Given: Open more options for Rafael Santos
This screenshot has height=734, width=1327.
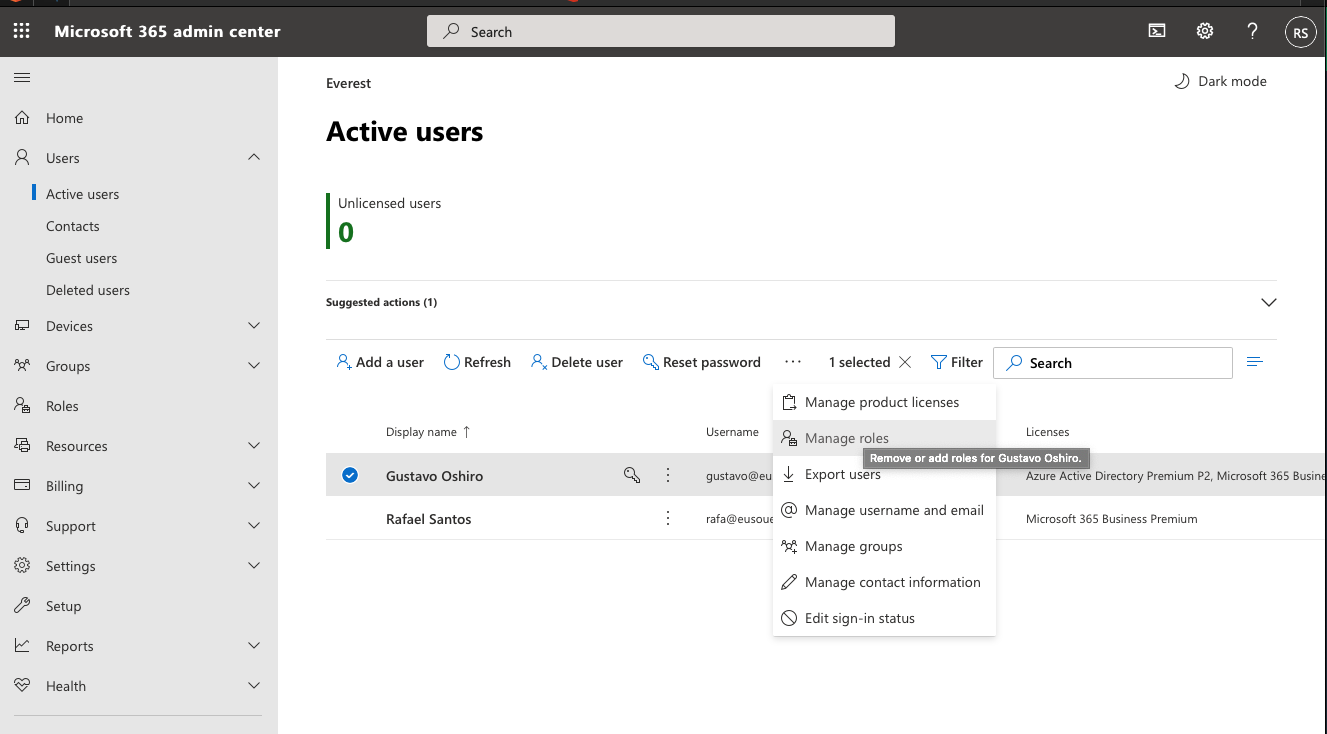Looking at the screenshot, I should [668, 518].
